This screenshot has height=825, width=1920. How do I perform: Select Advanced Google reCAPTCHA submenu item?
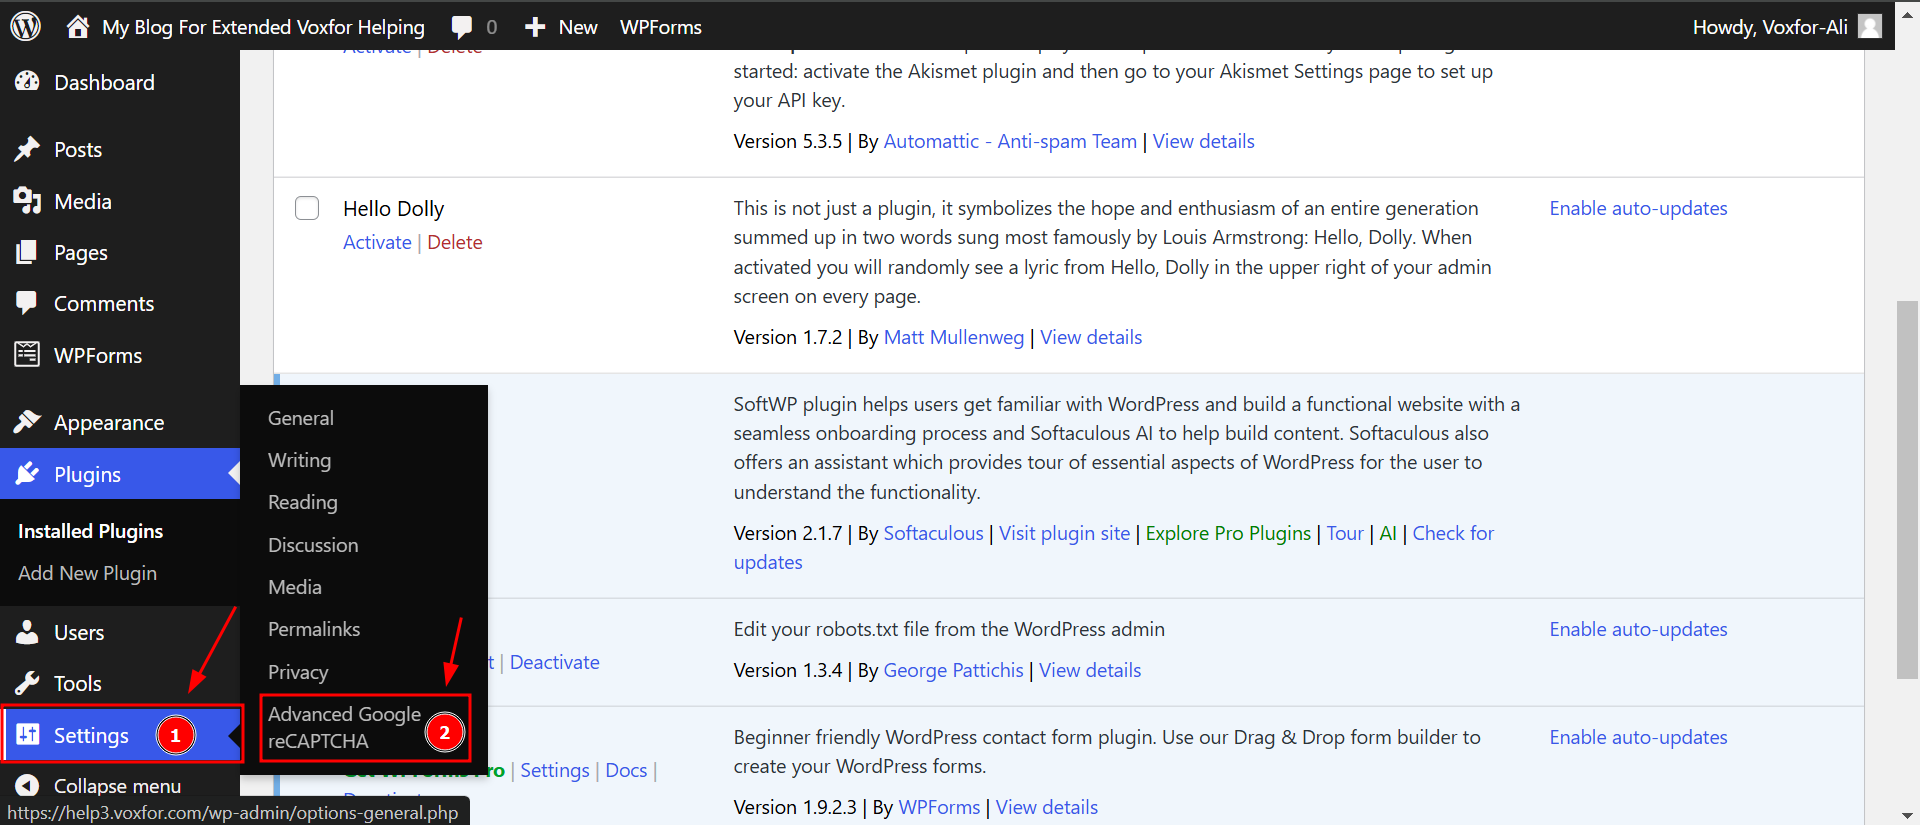click(344, 727)
